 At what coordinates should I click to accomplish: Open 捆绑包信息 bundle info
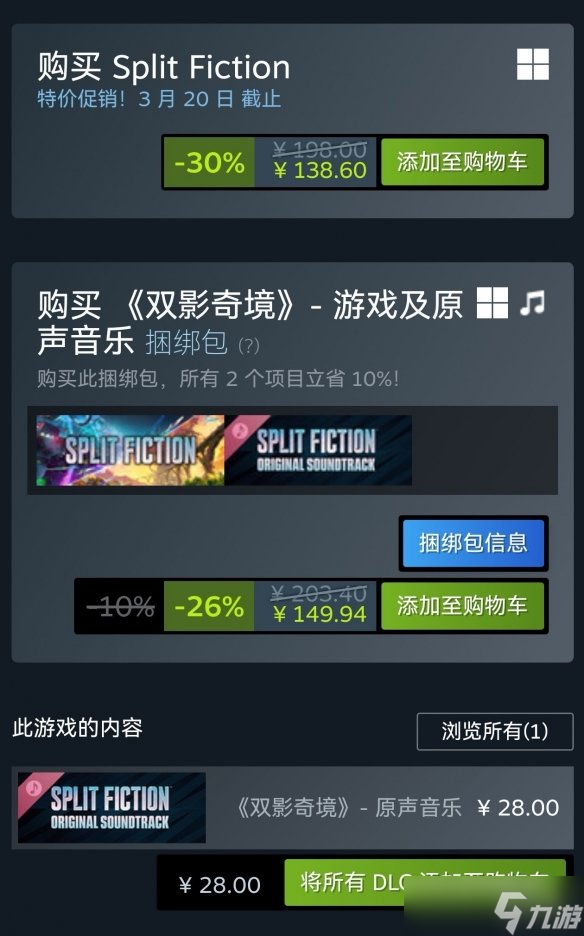point(473,543)
